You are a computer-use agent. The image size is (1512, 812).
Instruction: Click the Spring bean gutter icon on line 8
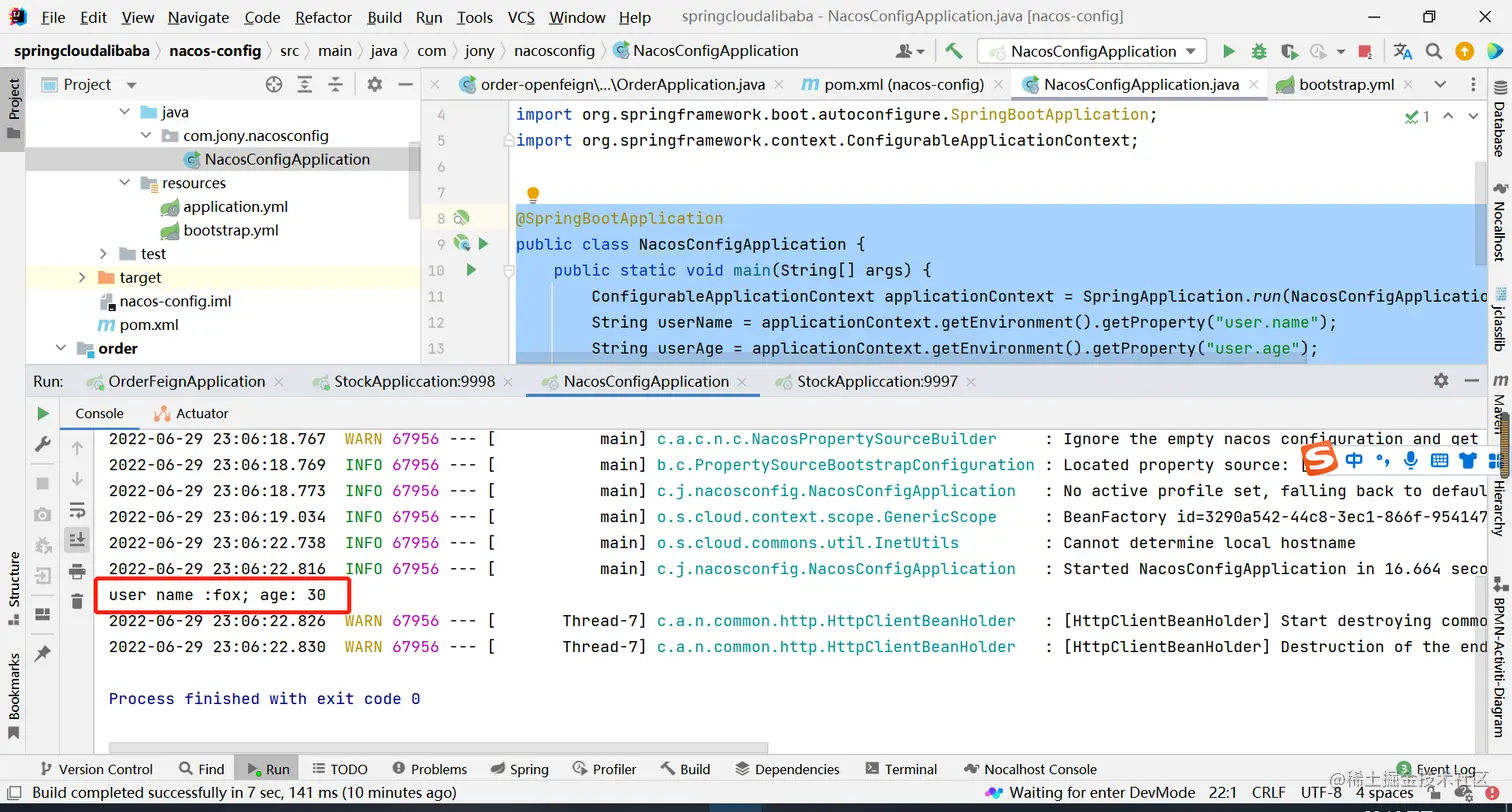click(x=461, y=218)
